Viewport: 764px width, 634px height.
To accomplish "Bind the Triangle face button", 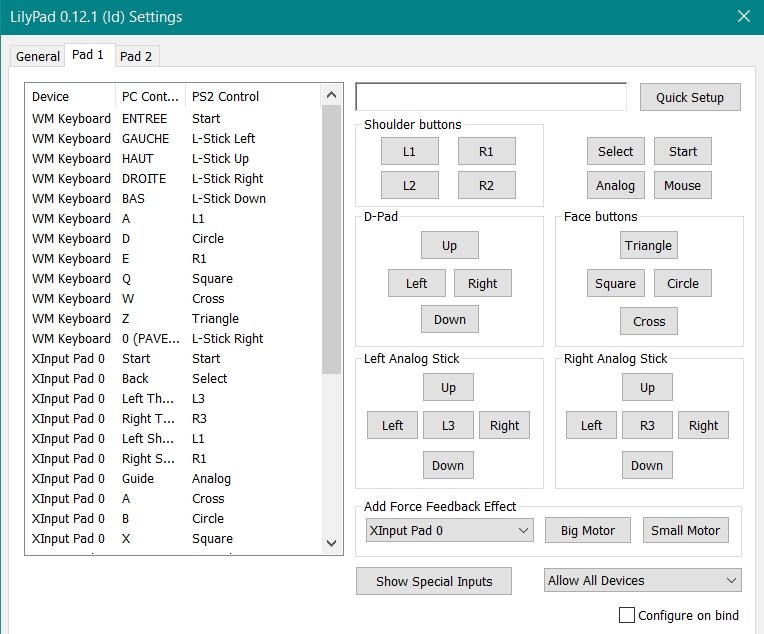I will point(649,245).
